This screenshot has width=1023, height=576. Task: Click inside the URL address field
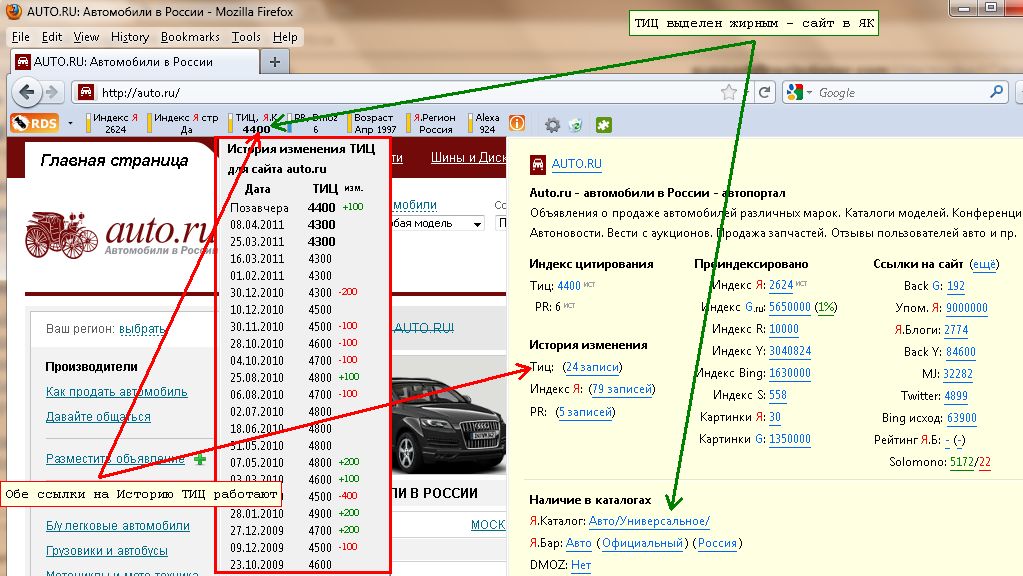tap(400, 93)
